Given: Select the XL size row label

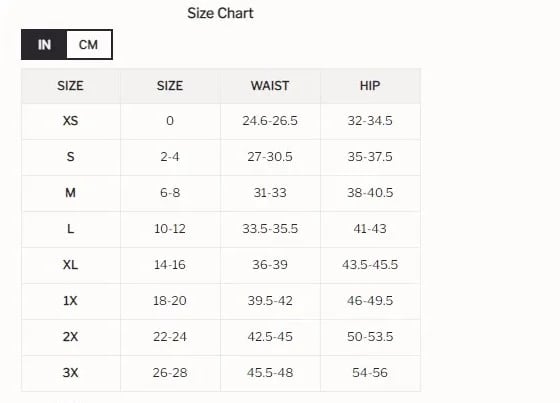Looking at the screenshot, I should [x=70, y=265].
